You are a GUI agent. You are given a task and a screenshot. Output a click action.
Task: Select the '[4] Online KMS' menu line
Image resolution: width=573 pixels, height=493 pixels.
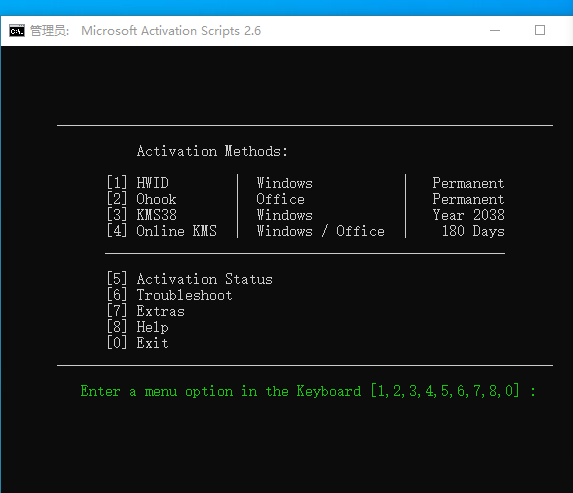coord(162,231)
